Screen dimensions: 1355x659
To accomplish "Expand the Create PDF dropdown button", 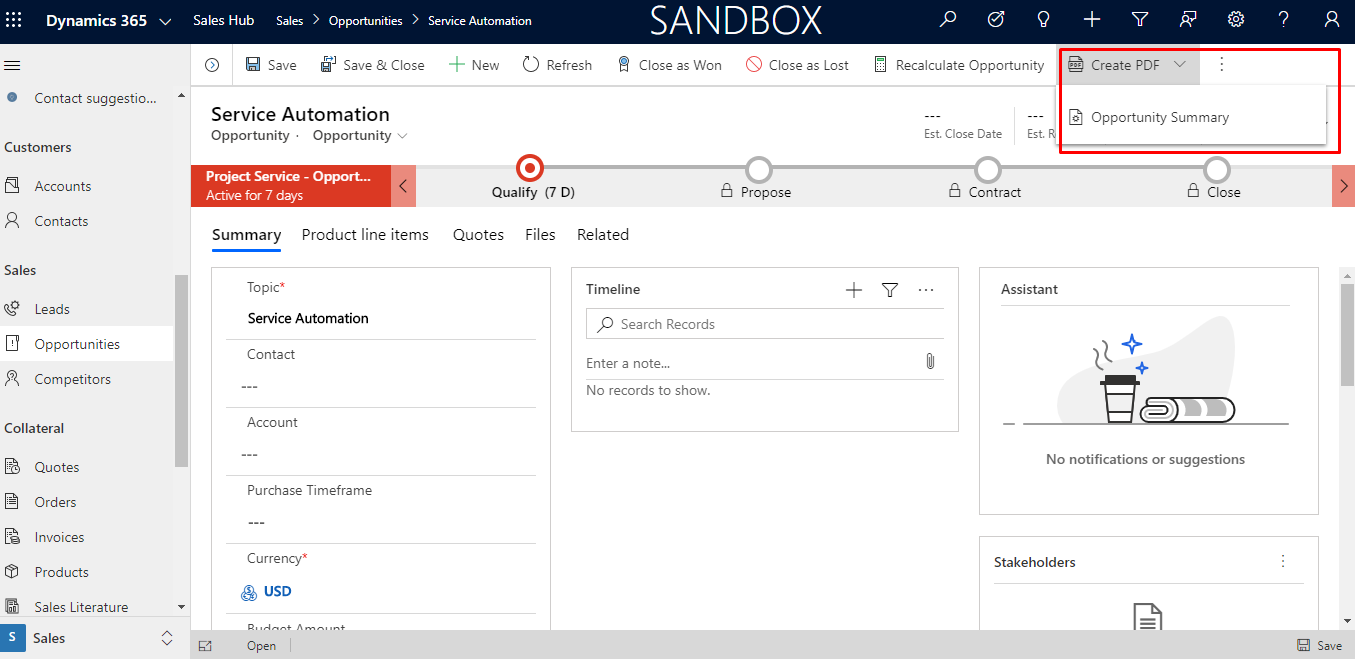I will coord(1180,65).
